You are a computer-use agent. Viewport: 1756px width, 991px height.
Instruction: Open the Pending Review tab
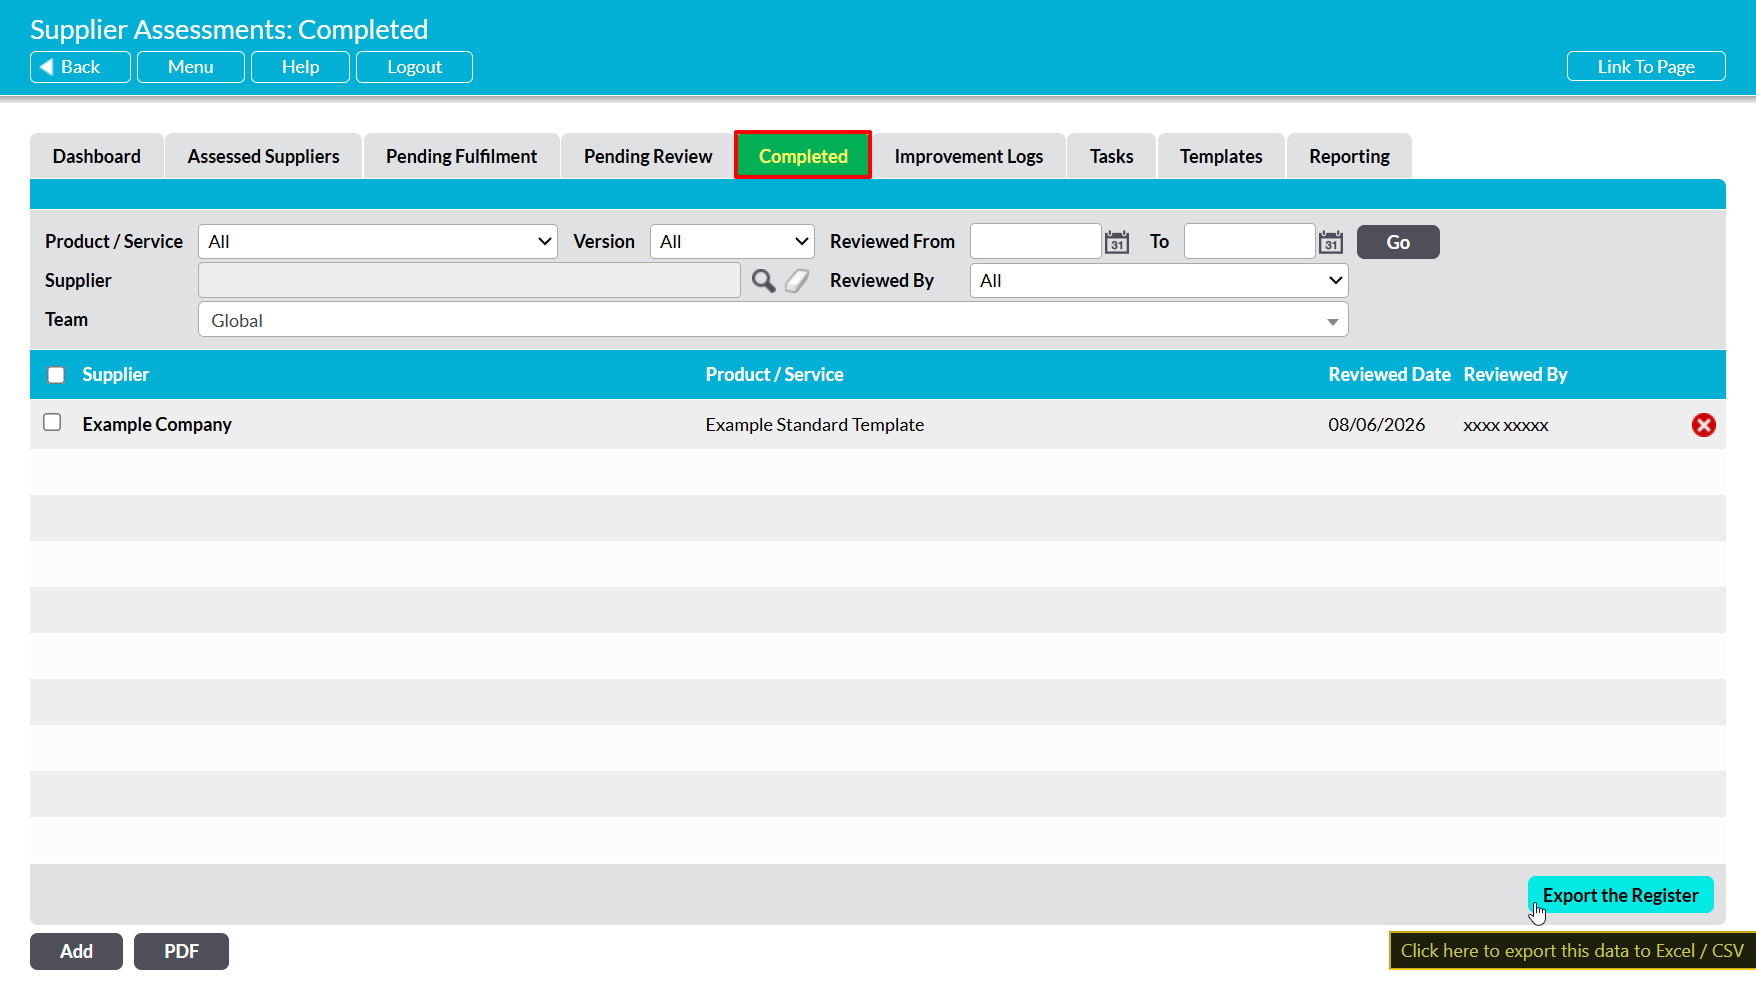[x=648, y=156]
